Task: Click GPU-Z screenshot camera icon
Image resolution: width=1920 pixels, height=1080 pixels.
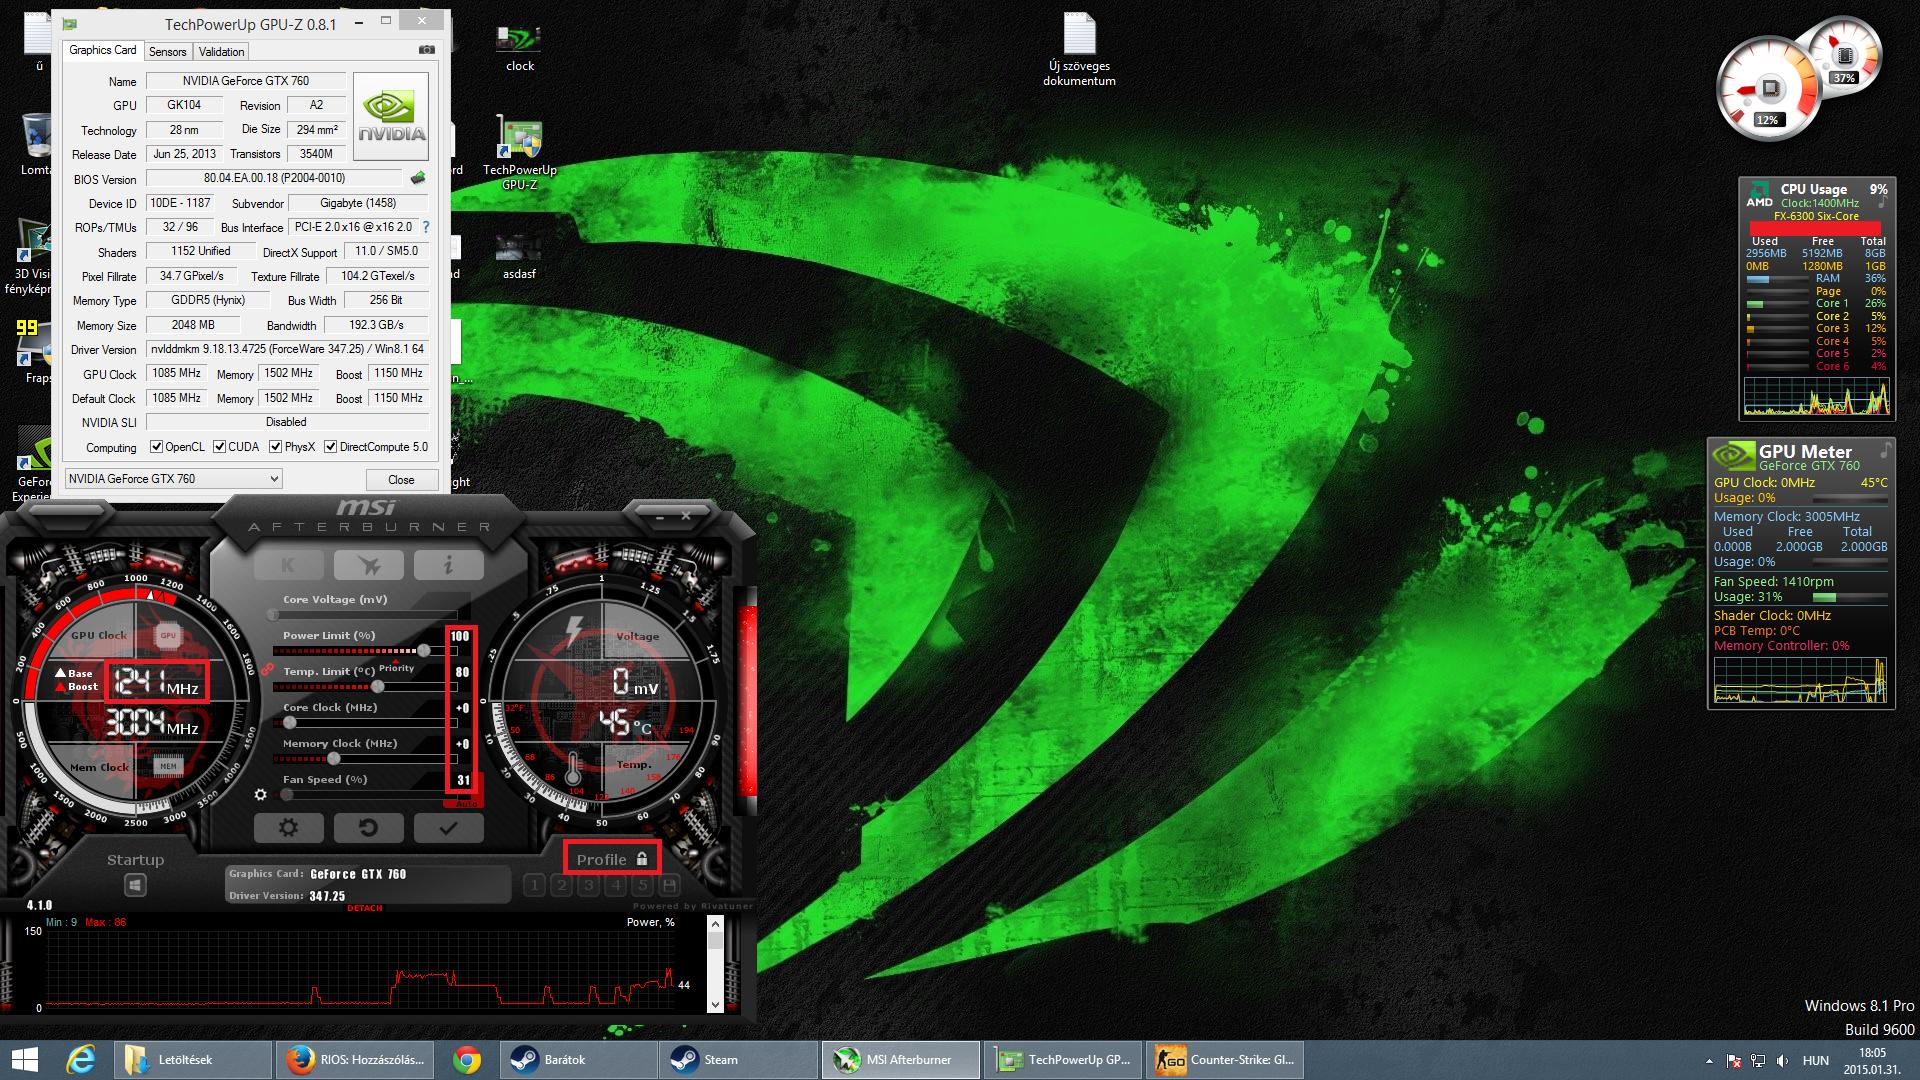Action: [427, 50]
